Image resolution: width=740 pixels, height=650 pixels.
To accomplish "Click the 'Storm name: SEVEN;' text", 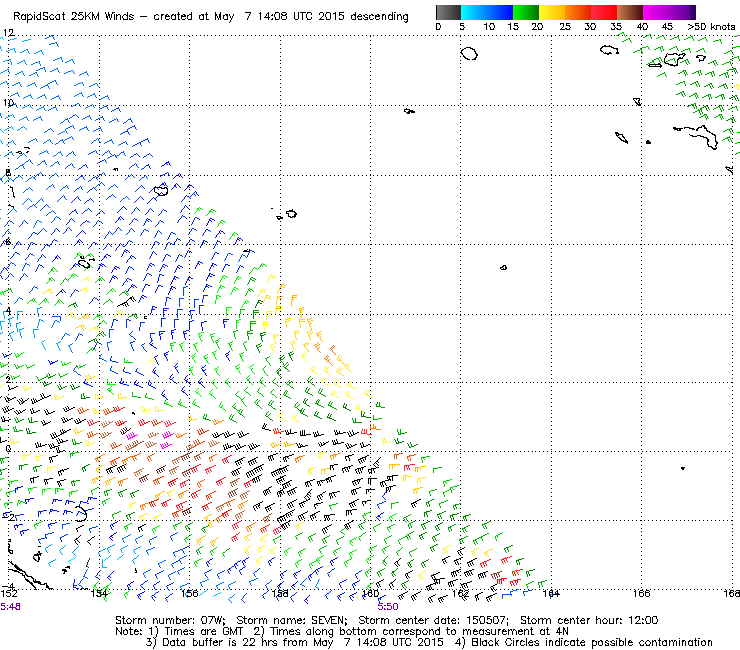I will [292, 620].
